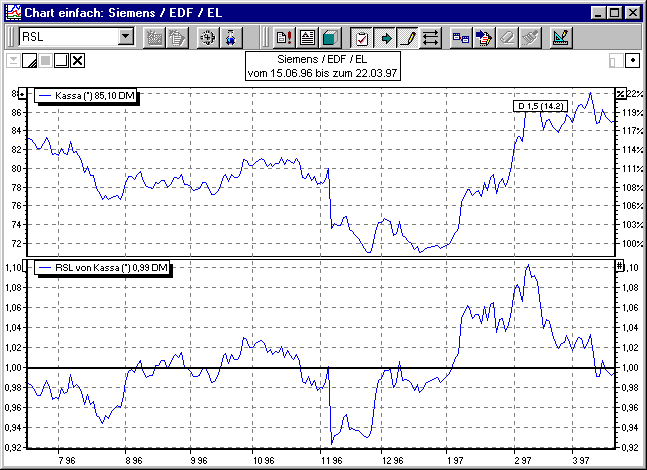Open the RSL indicator dropdown
This screenshot has width=647, height=470.
(125, 38)
